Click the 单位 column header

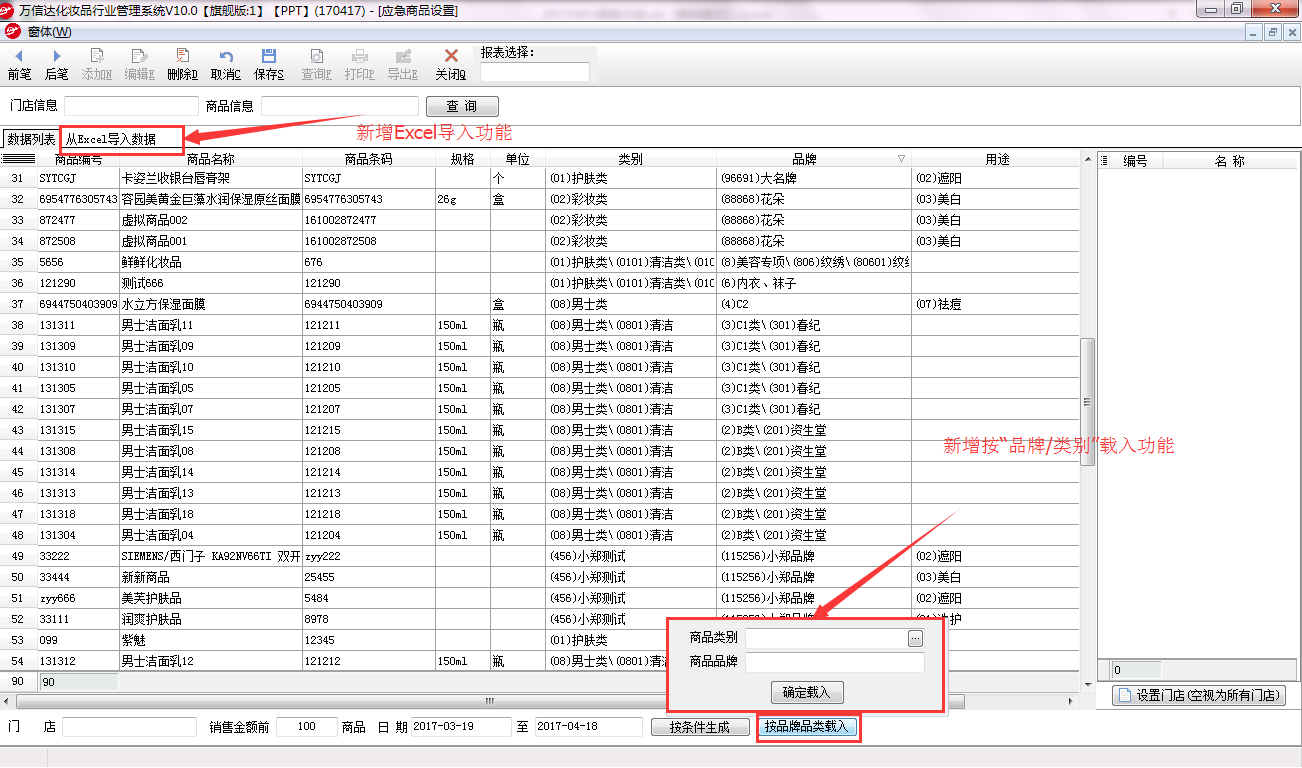(517, 159)
